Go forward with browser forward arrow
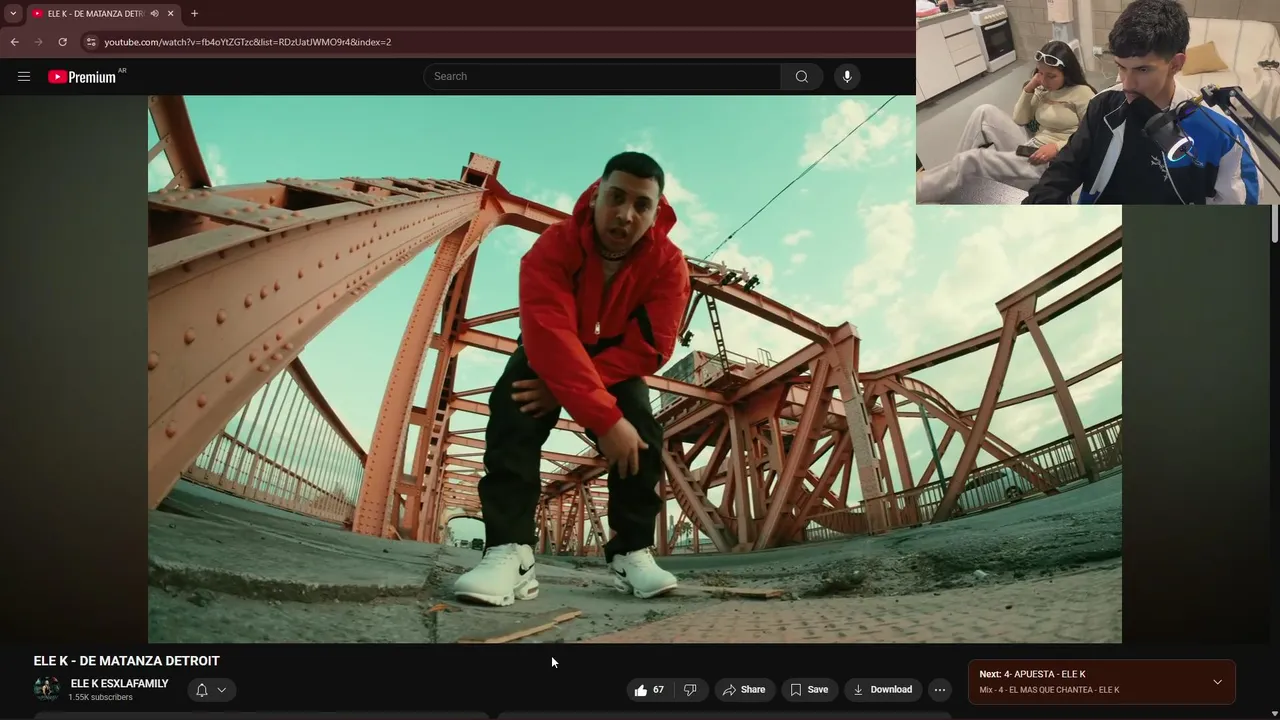The width and height of the screenshot is (1280, 720). coord(38,42)
